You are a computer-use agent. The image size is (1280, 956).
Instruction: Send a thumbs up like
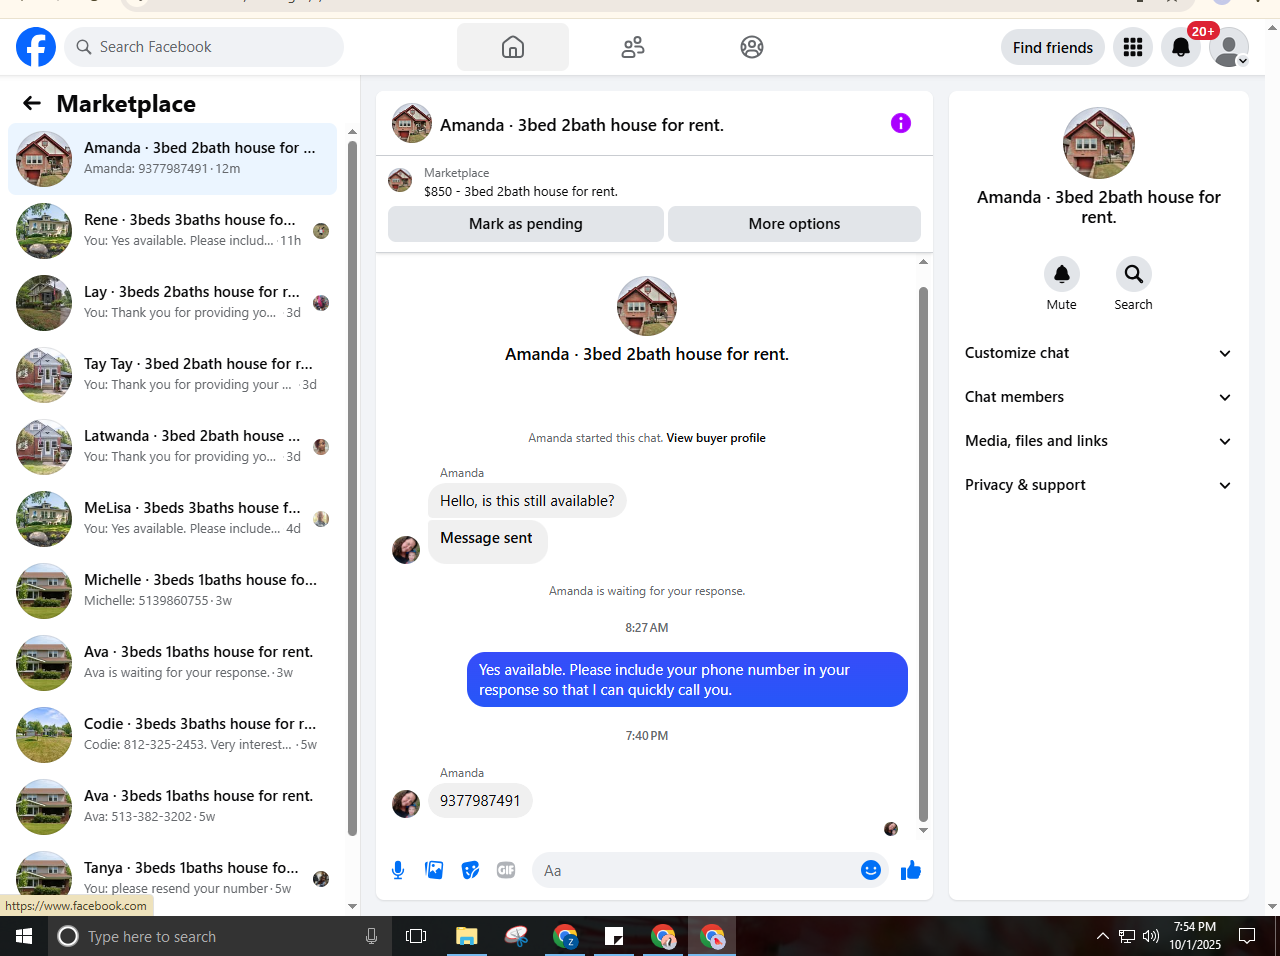pos(911,870)
